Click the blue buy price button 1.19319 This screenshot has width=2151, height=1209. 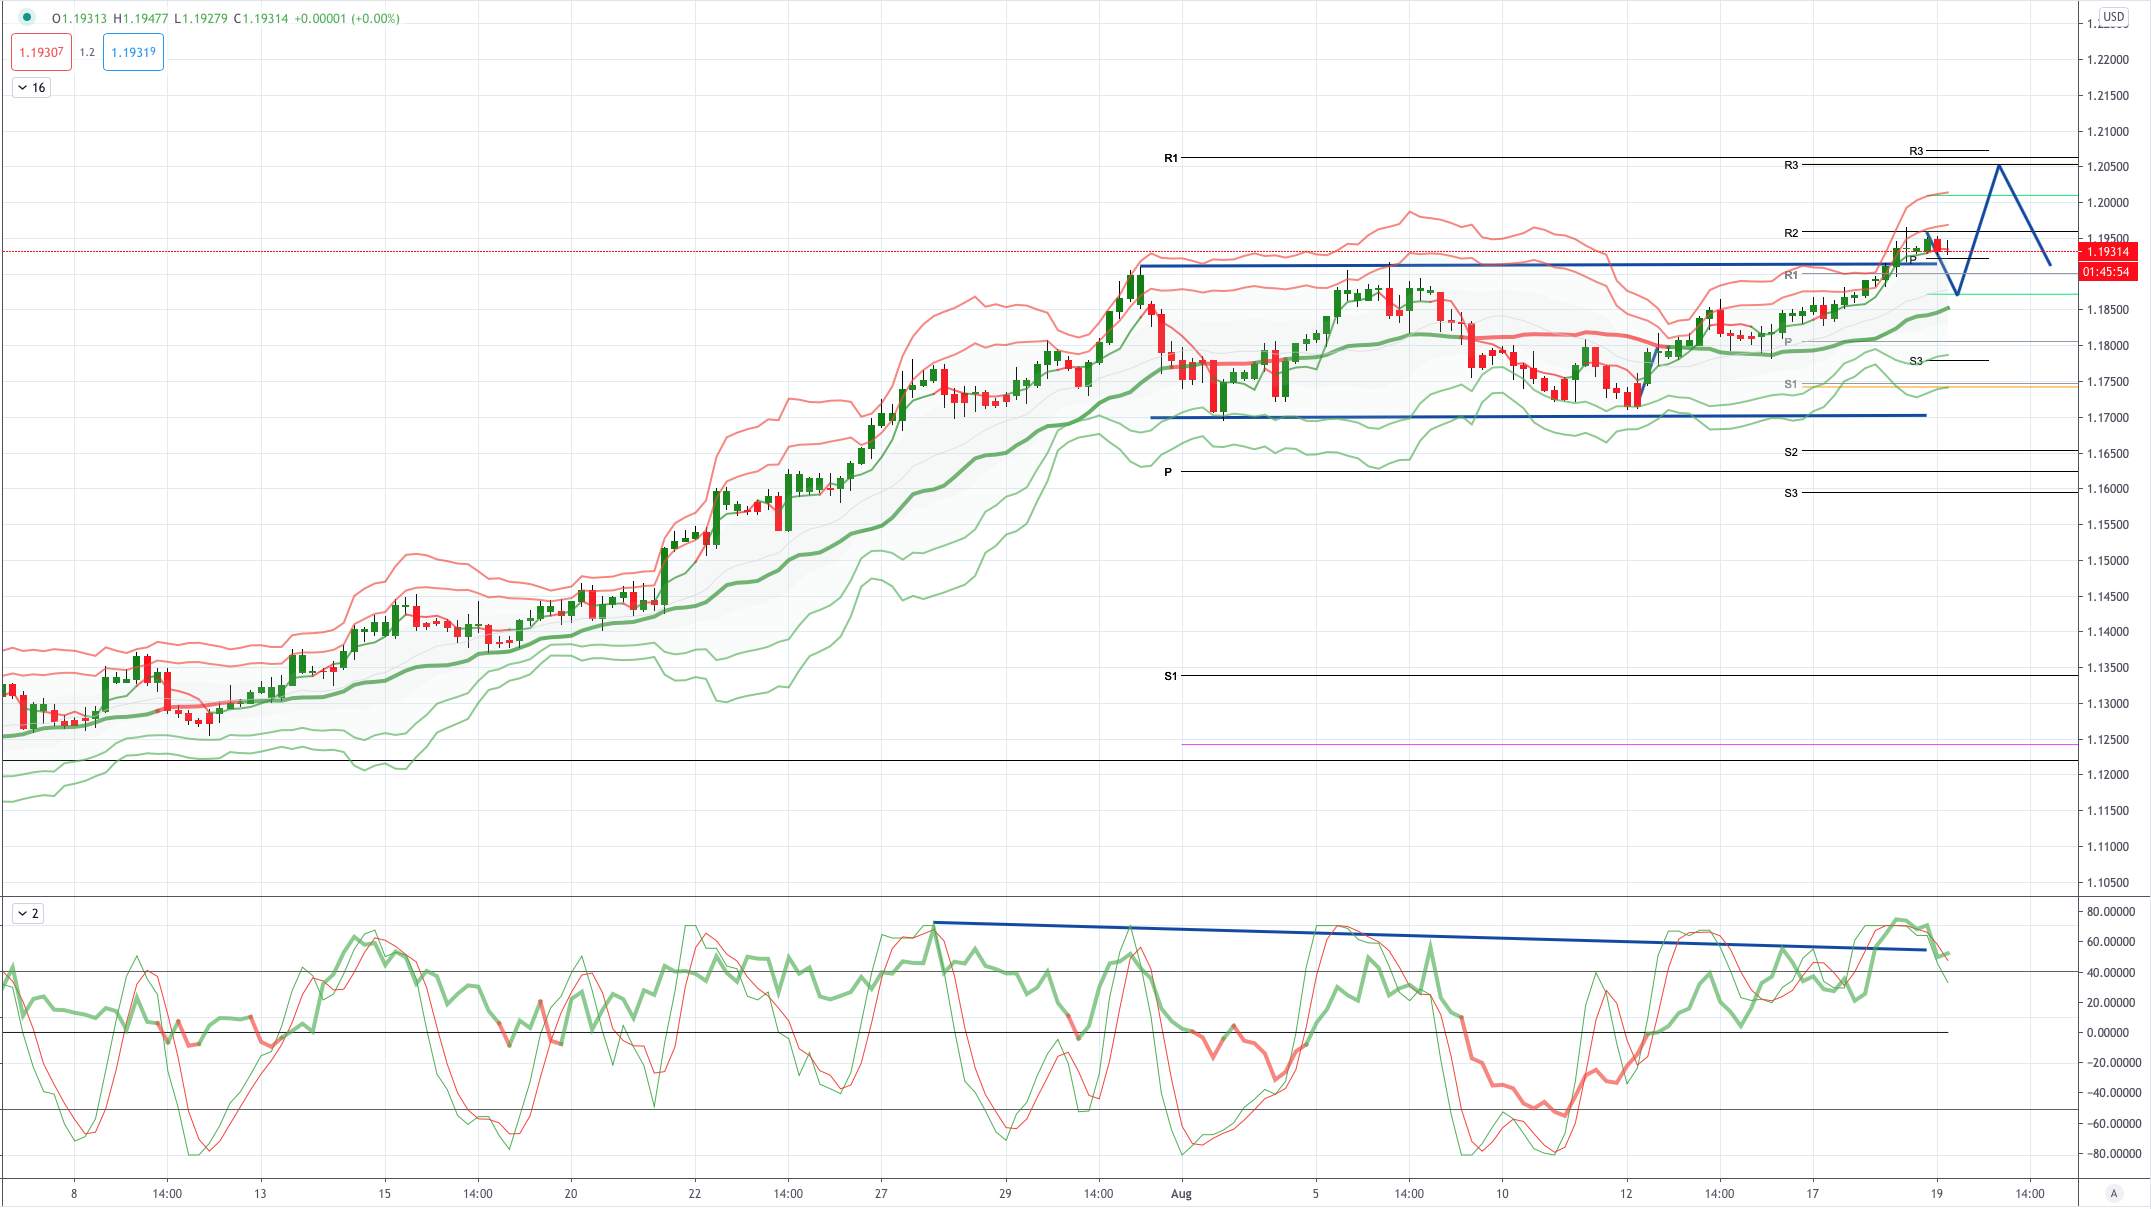pos(133,52)
